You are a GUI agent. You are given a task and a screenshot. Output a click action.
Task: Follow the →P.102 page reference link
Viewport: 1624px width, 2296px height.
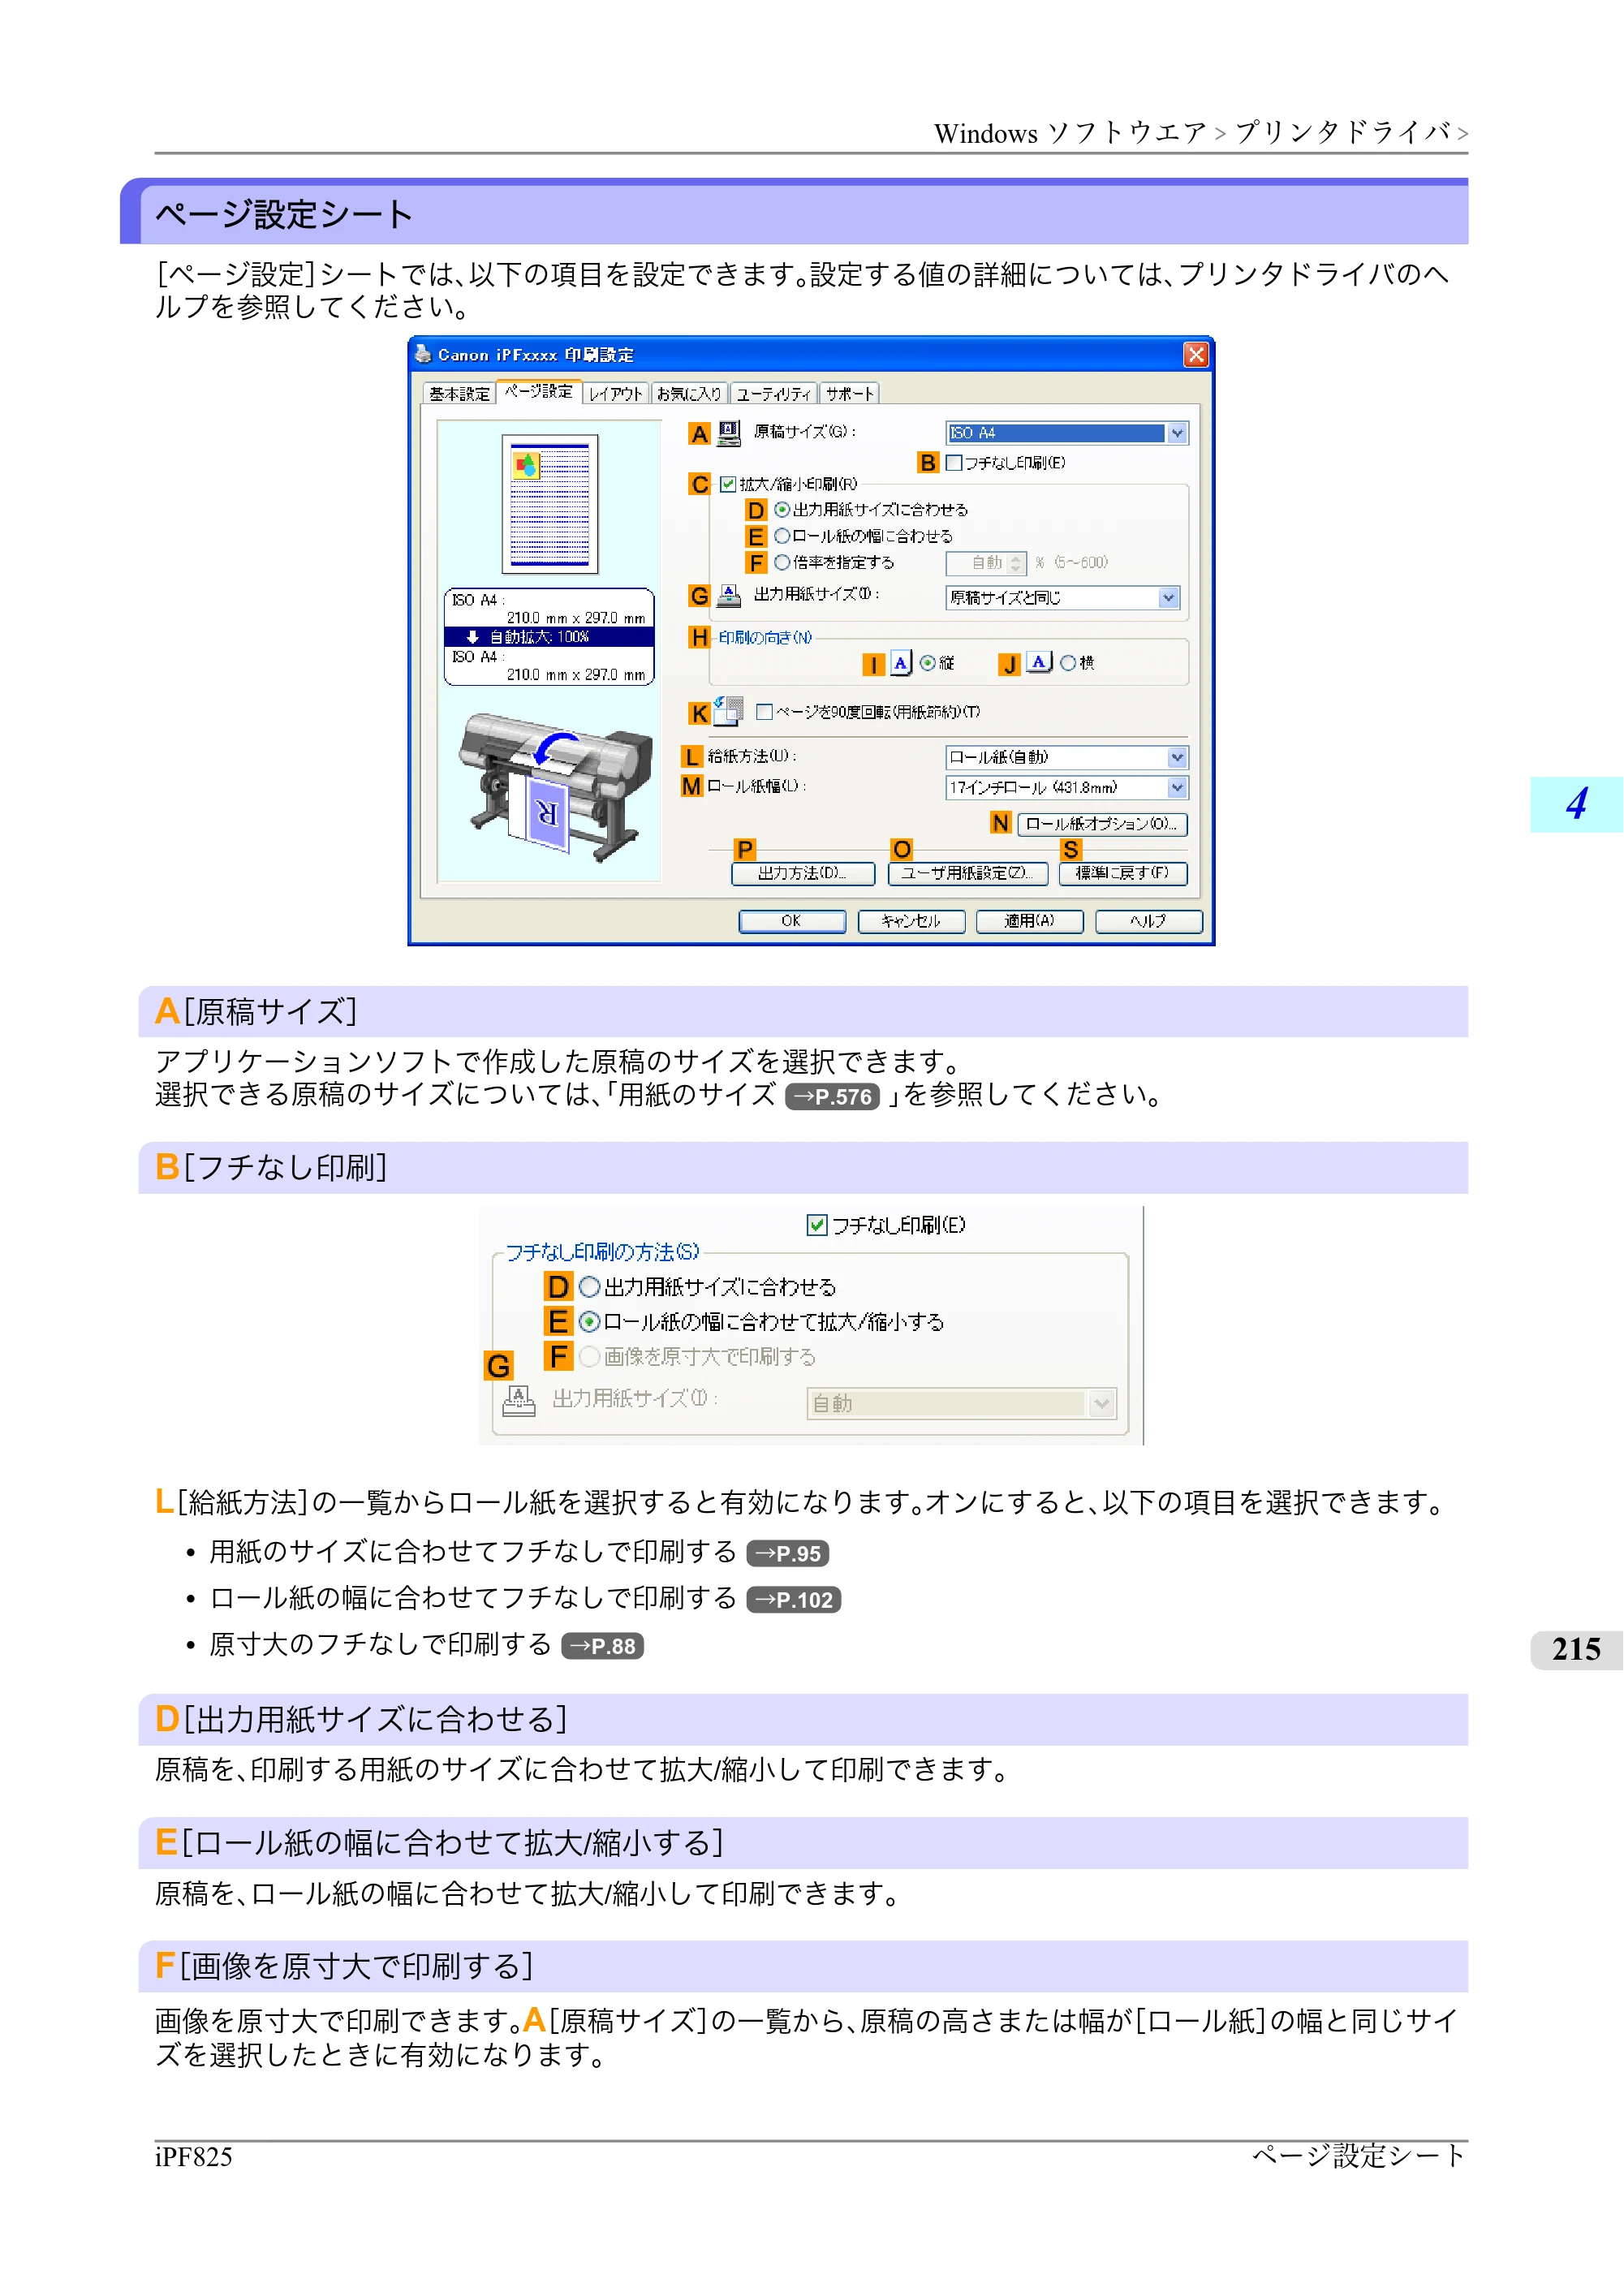794,1600
